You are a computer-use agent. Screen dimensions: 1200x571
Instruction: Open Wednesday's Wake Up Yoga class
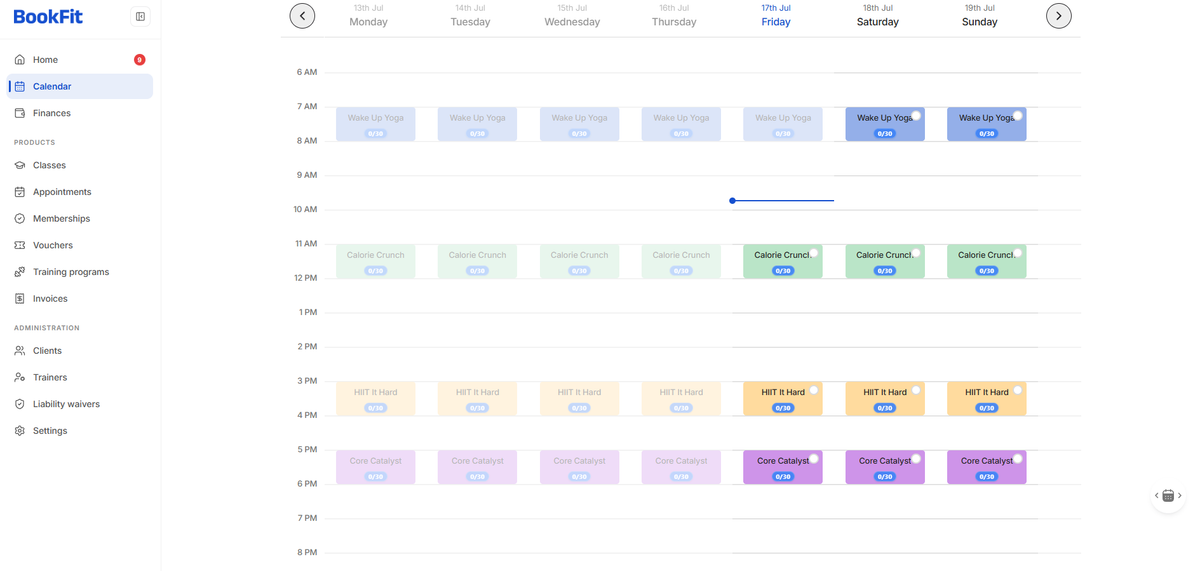[579, 124]
